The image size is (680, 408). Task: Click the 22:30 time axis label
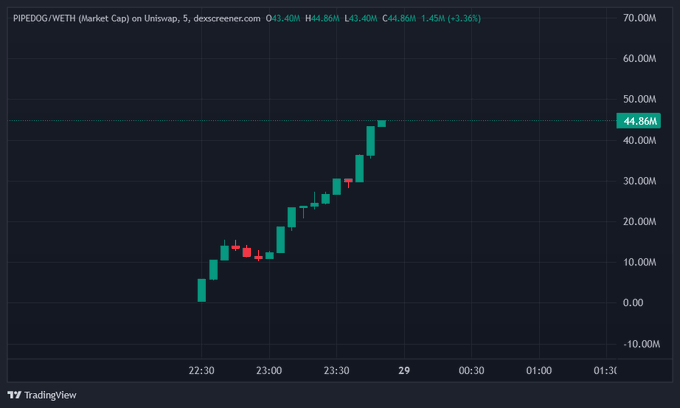201,371
